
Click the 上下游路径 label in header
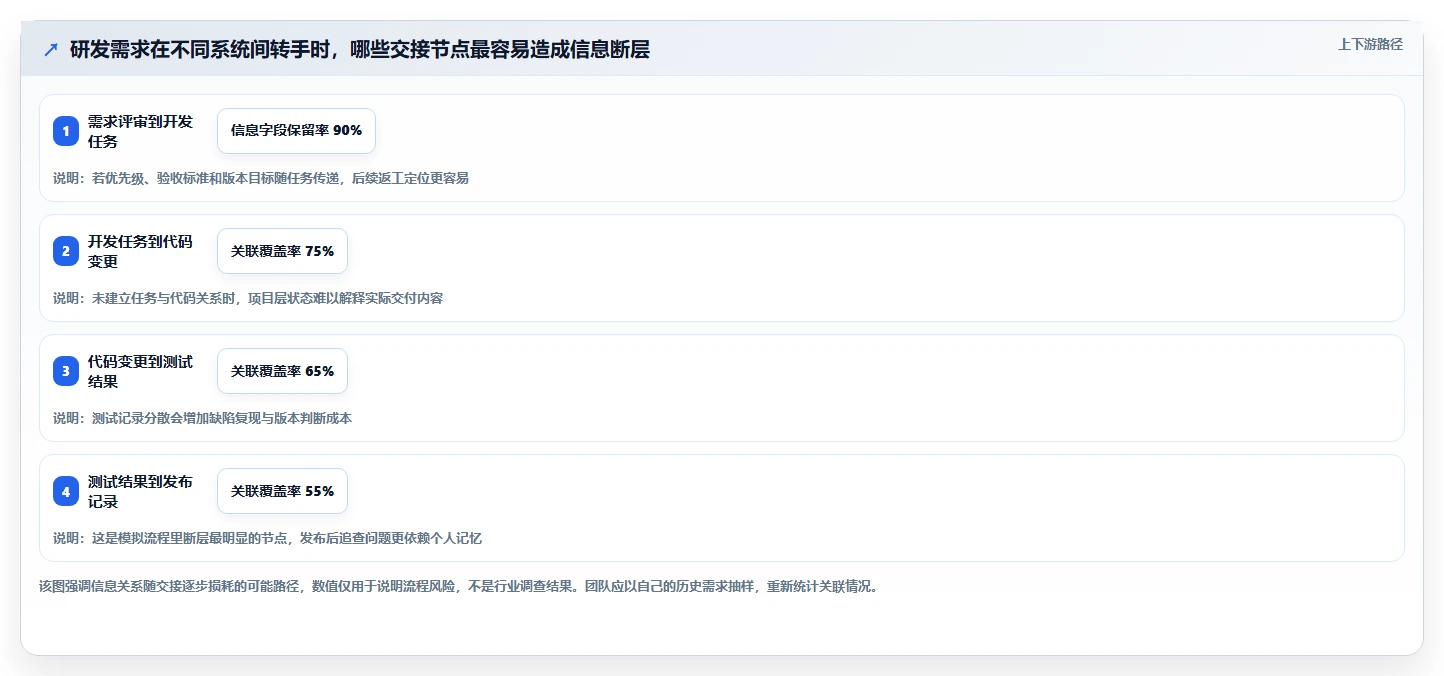pos(1370,44)
